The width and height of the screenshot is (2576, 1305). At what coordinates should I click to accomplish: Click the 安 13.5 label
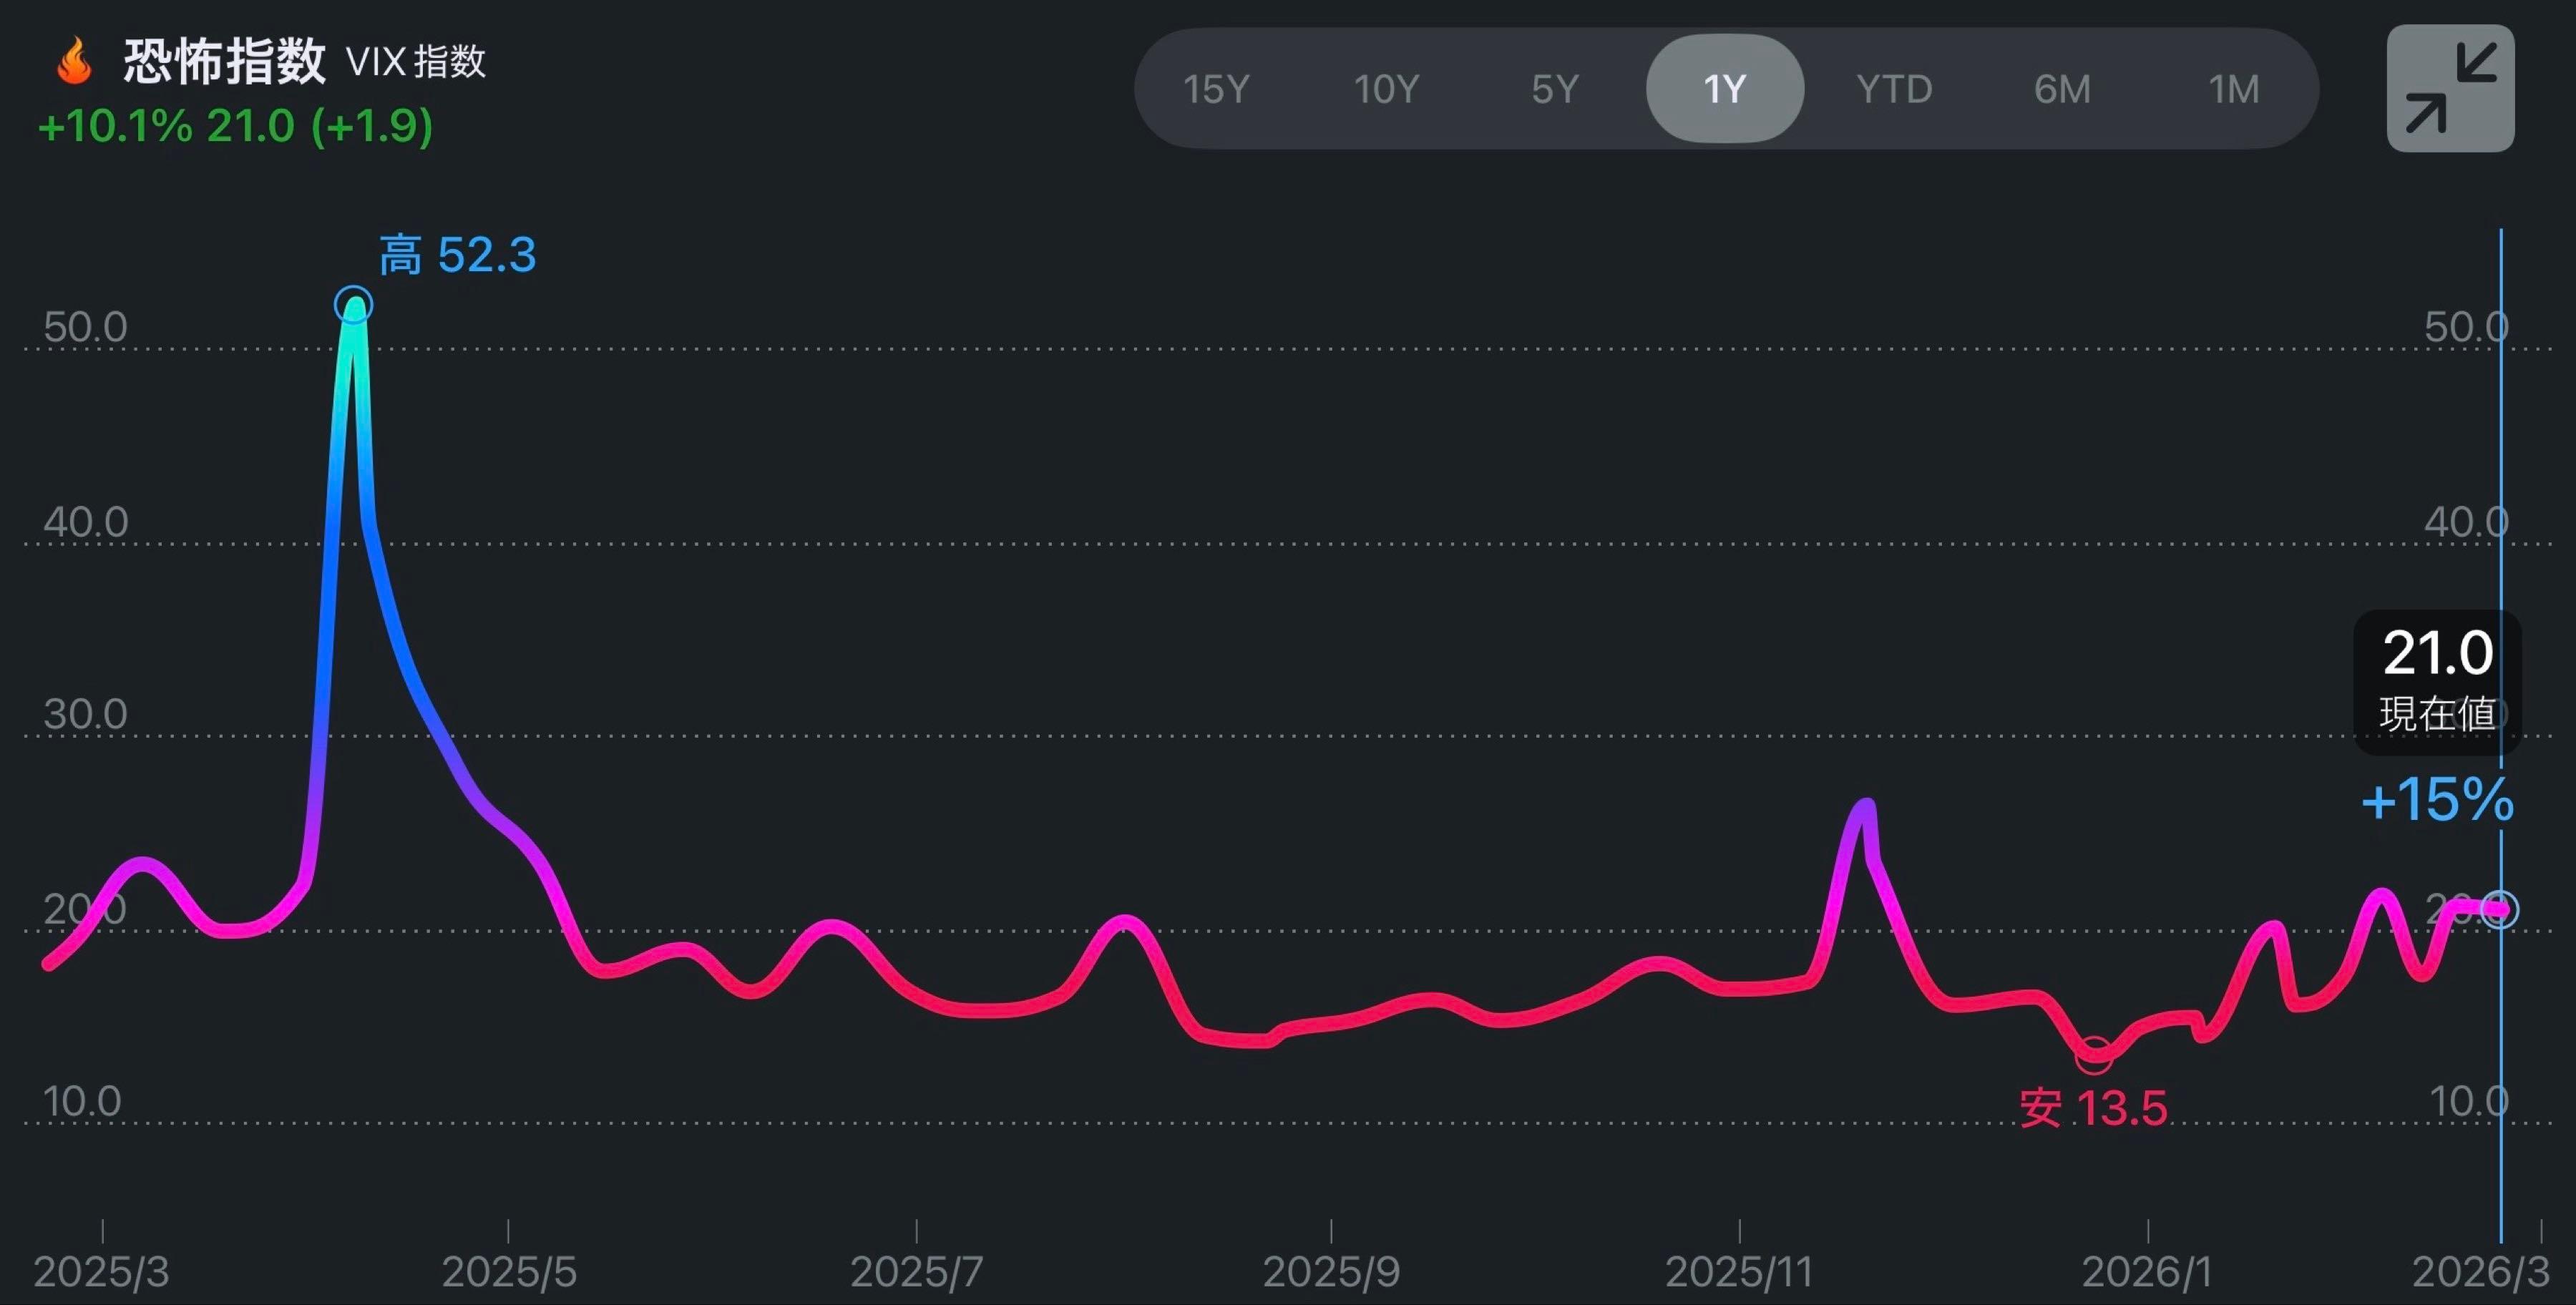2092,1108
